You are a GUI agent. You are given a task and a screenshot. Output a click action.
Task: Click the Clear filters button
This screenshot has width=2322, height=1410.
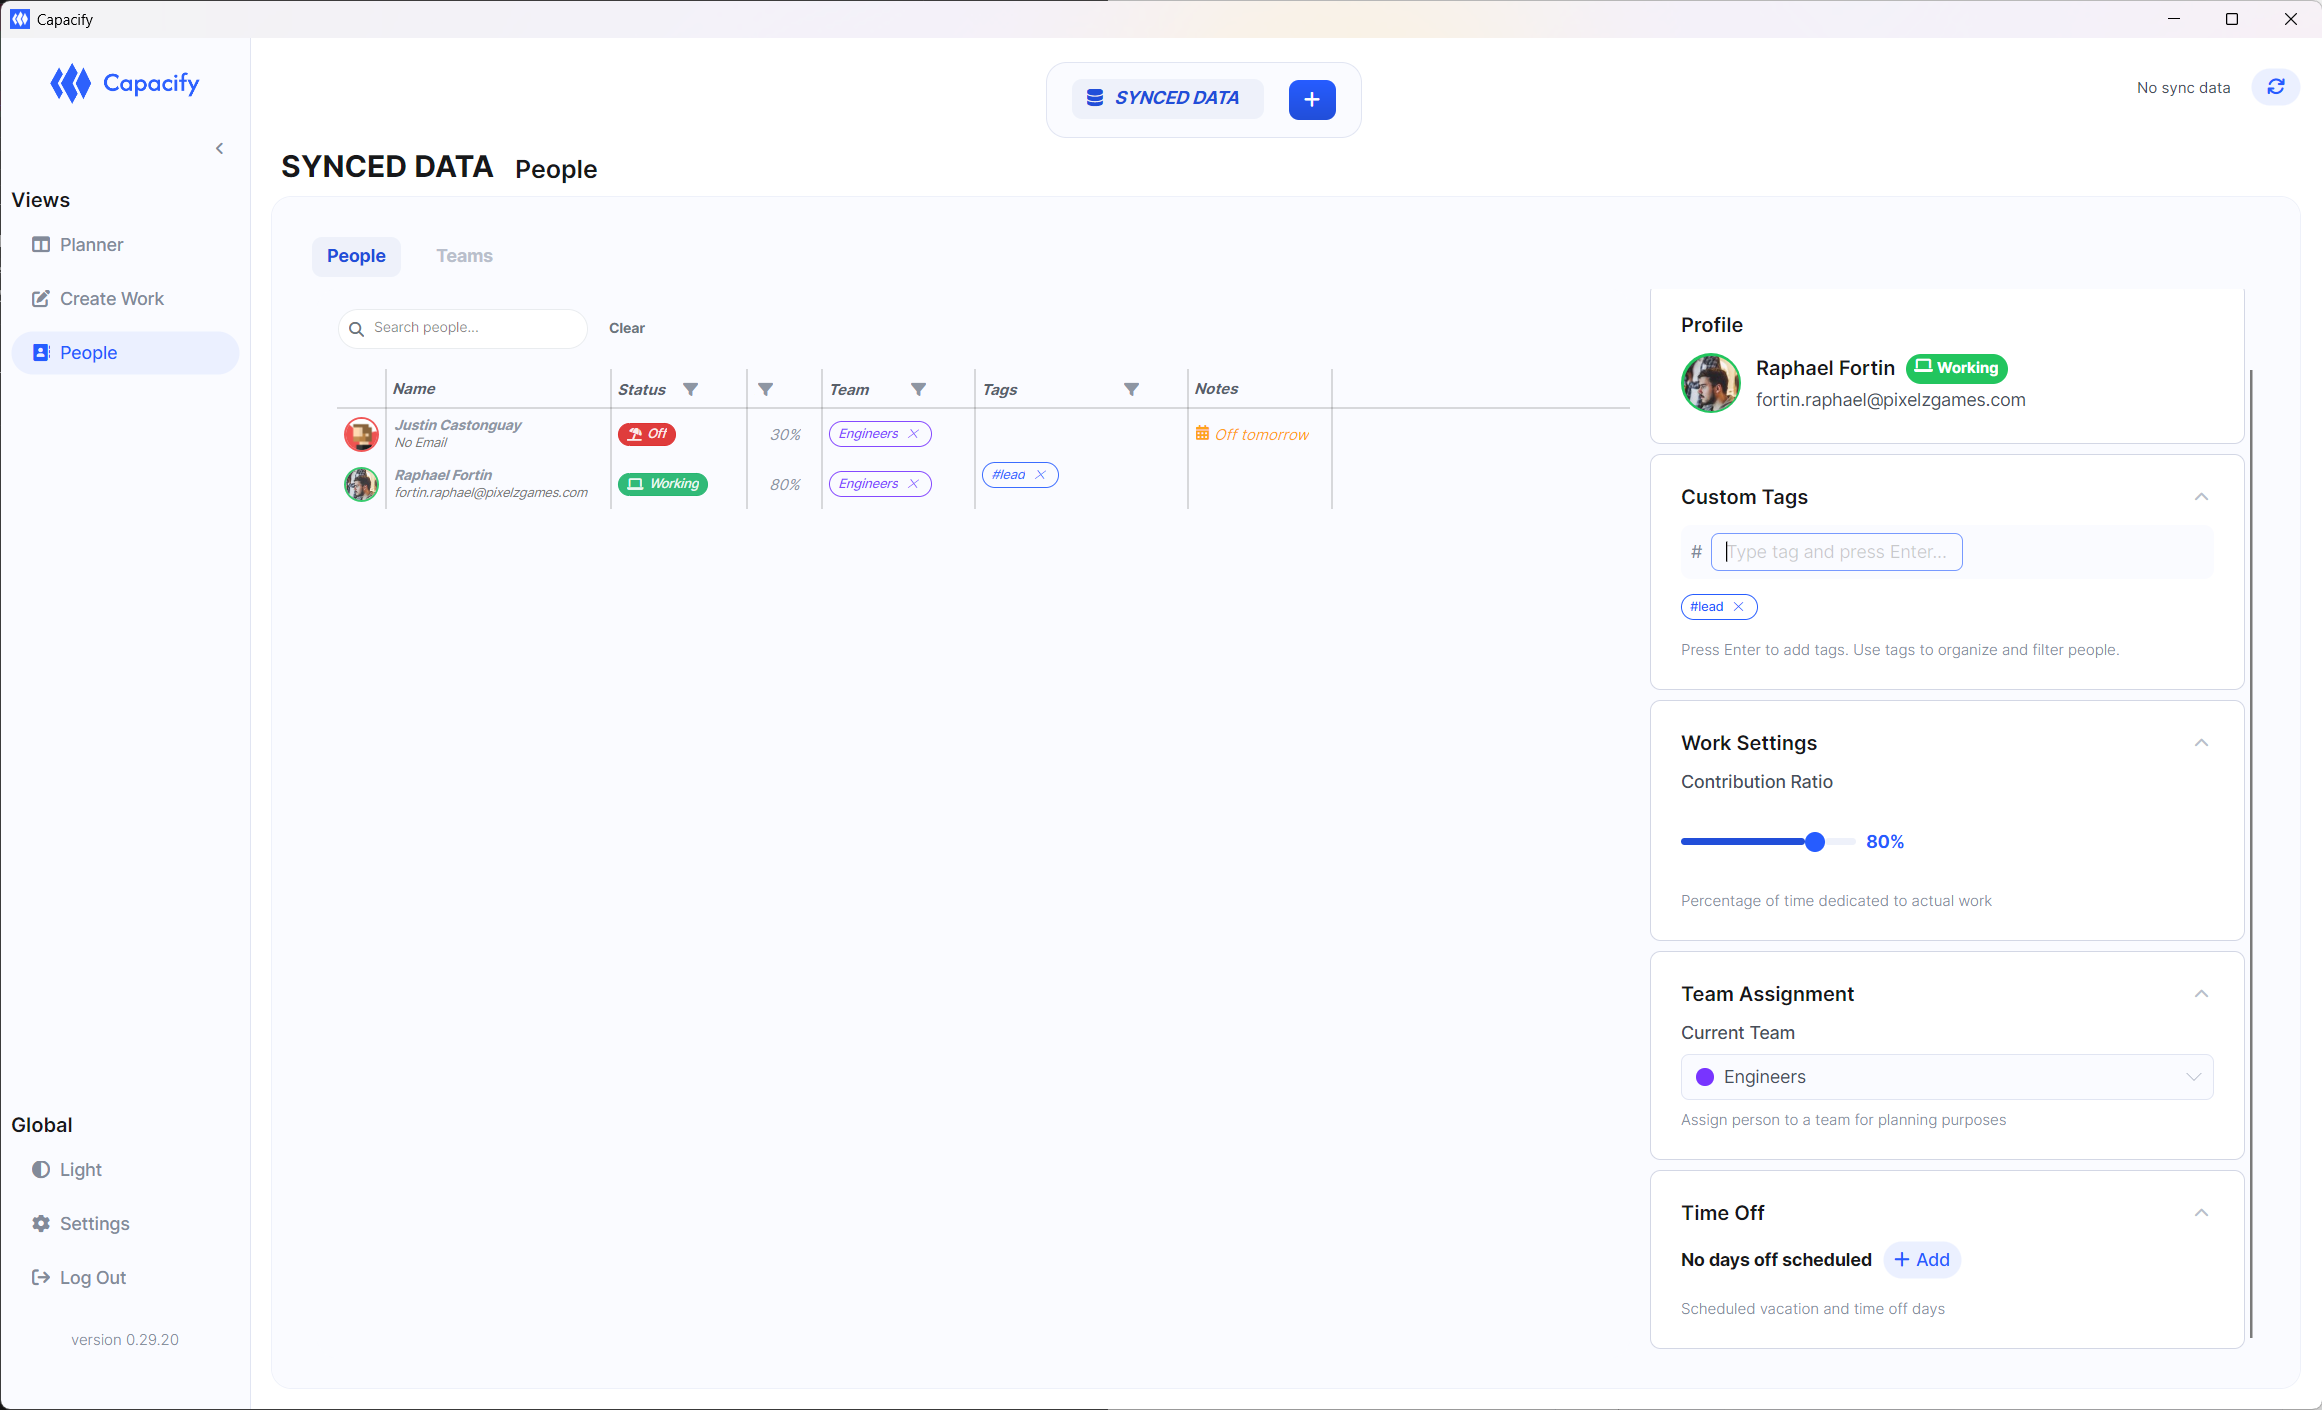click(626, 328)
